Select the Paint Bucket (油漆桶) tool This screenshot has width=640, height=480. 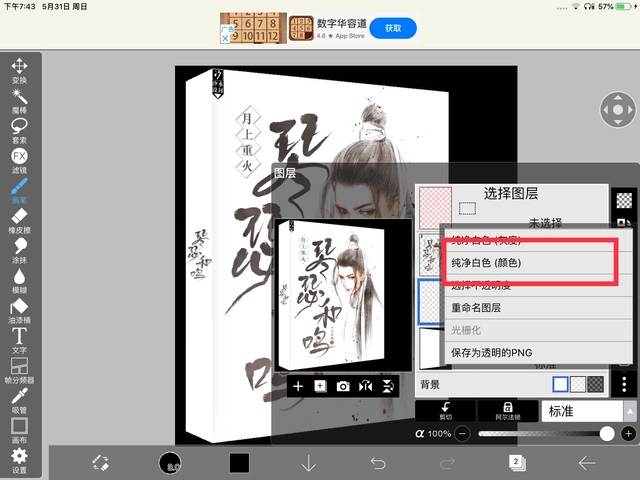(x=19, y=309)
